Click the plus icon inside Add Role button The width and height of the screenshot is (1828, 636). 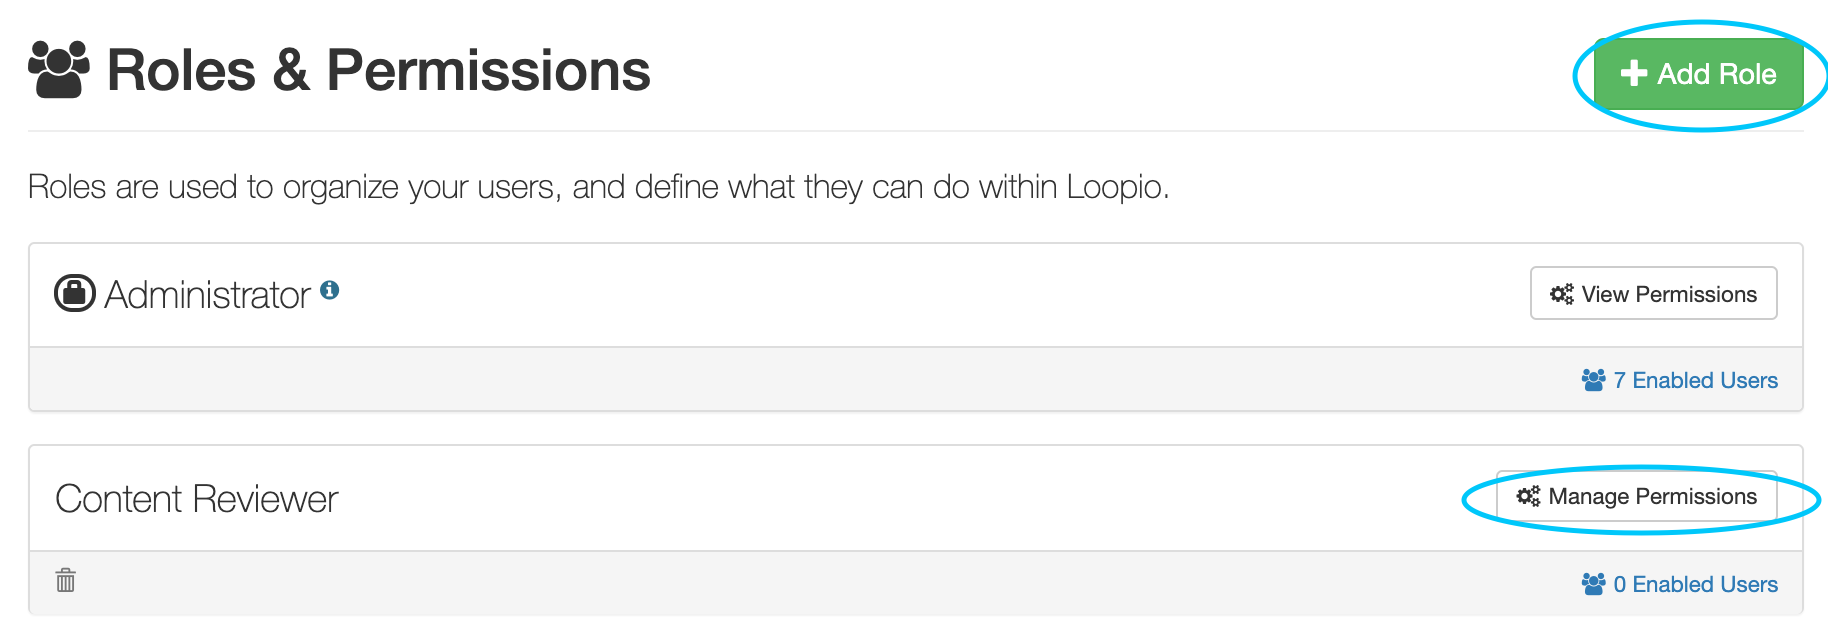1633,73
